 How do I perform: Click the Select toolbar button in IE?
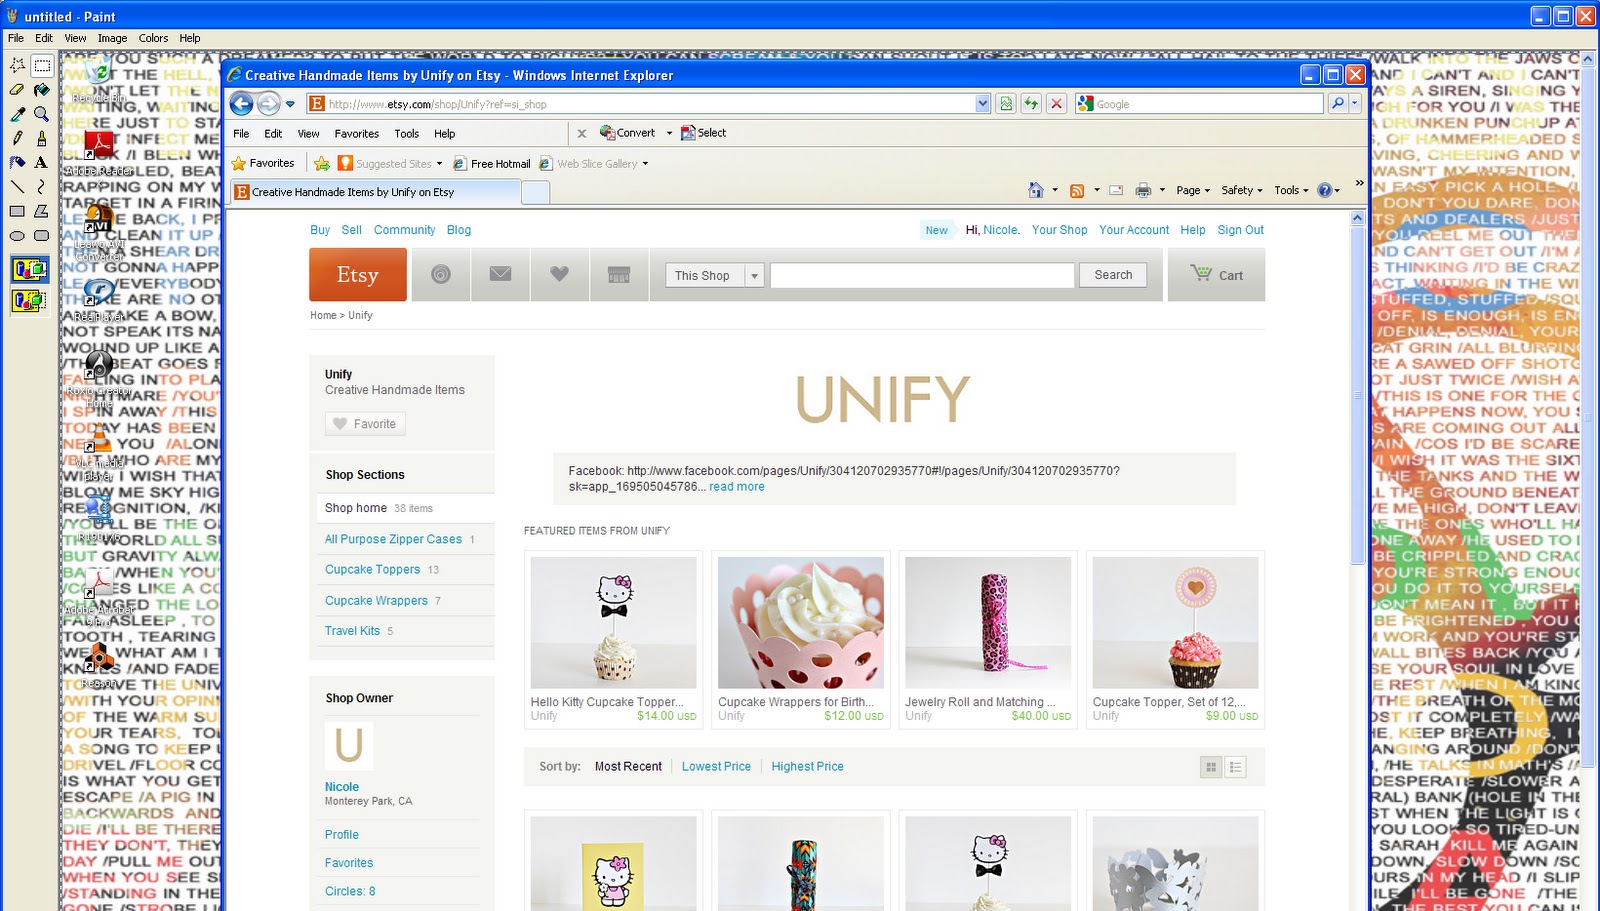703,133
